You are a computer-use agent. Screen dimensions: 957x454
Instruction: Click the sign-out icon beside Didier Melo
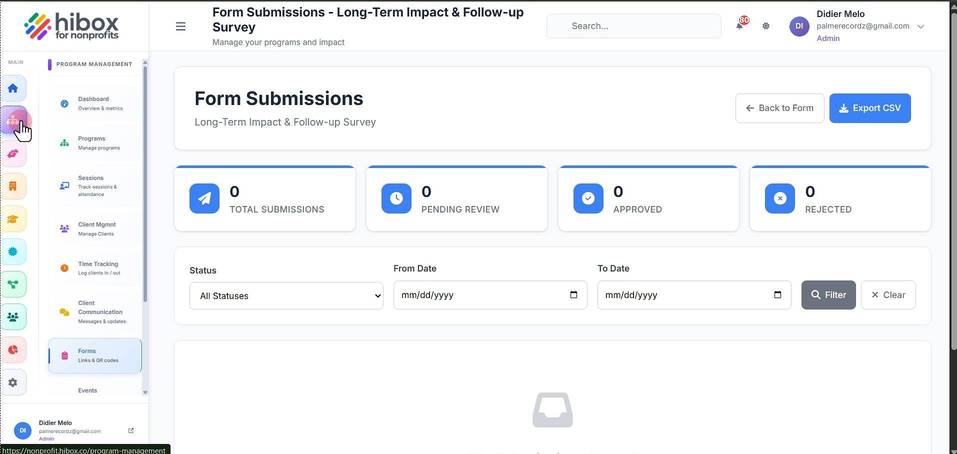[x=131, y=430]
